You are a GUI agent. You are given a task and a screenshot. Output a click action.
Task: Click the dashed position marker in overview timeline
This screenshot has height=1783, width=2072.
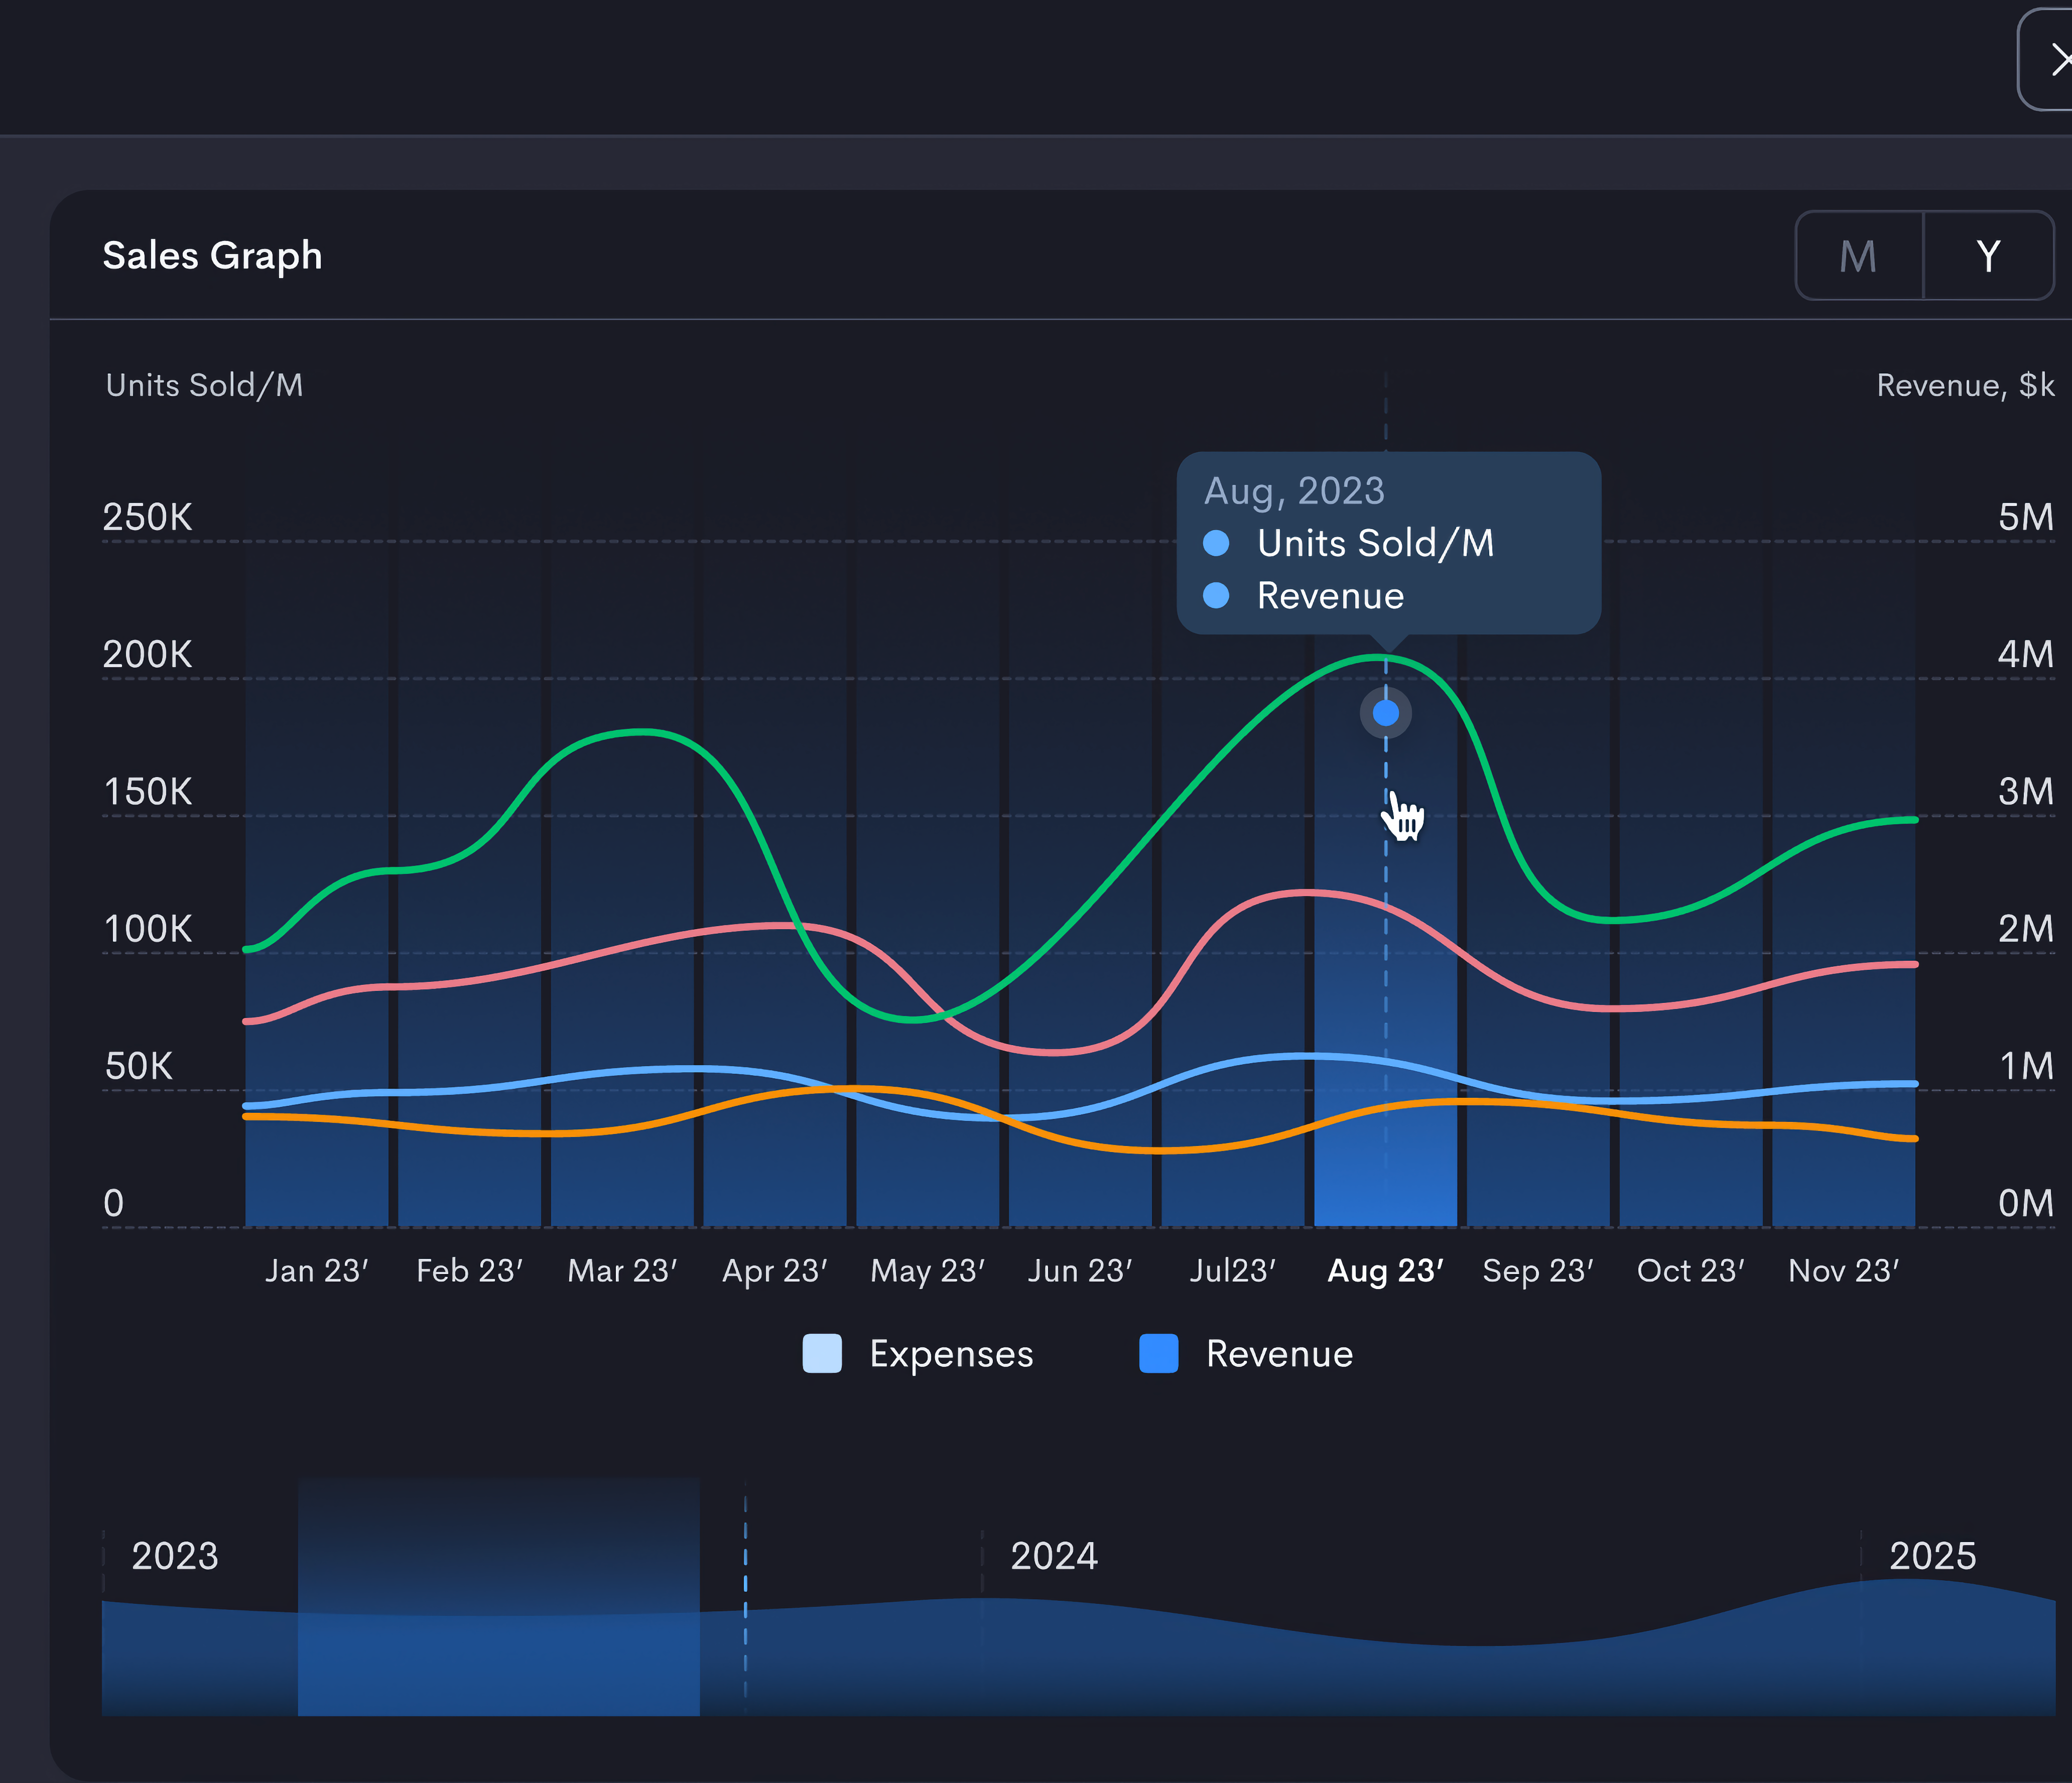[745, 1597]
